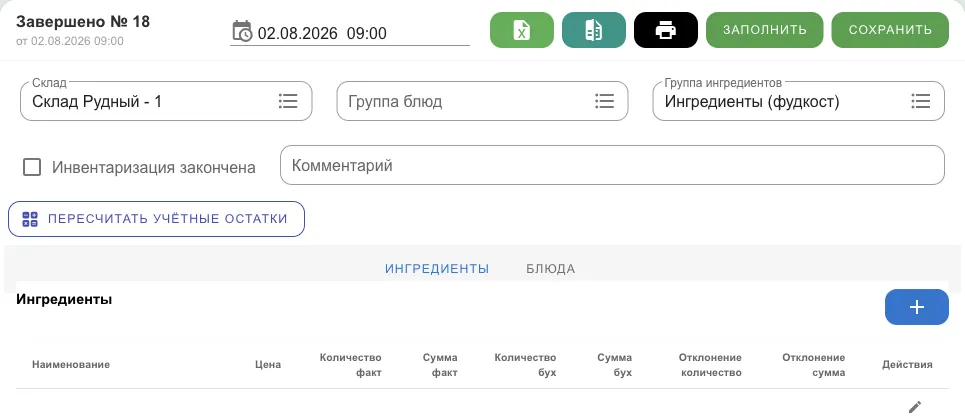Open the Группа блюд list icon
This screenshot has height=420, width=965.
[604, 101]
